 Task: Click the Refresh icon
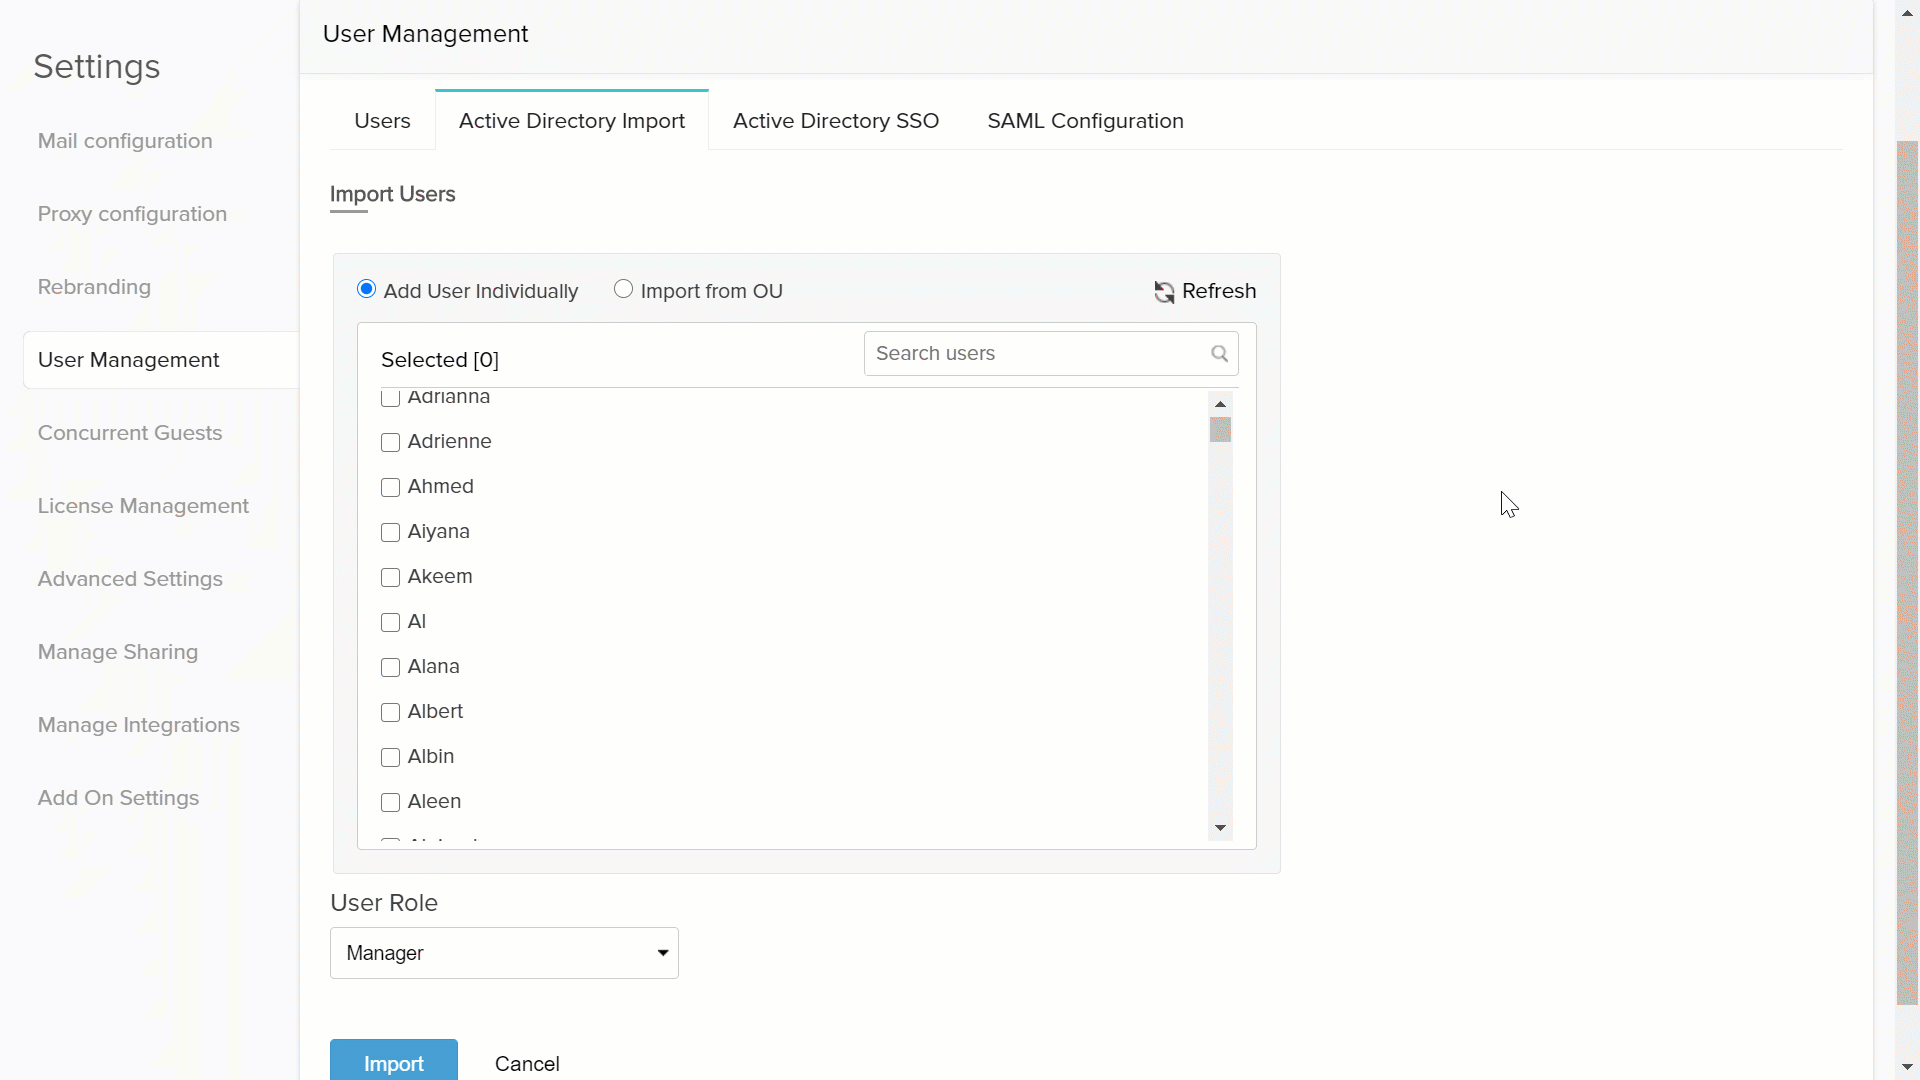pos(1164,292)
